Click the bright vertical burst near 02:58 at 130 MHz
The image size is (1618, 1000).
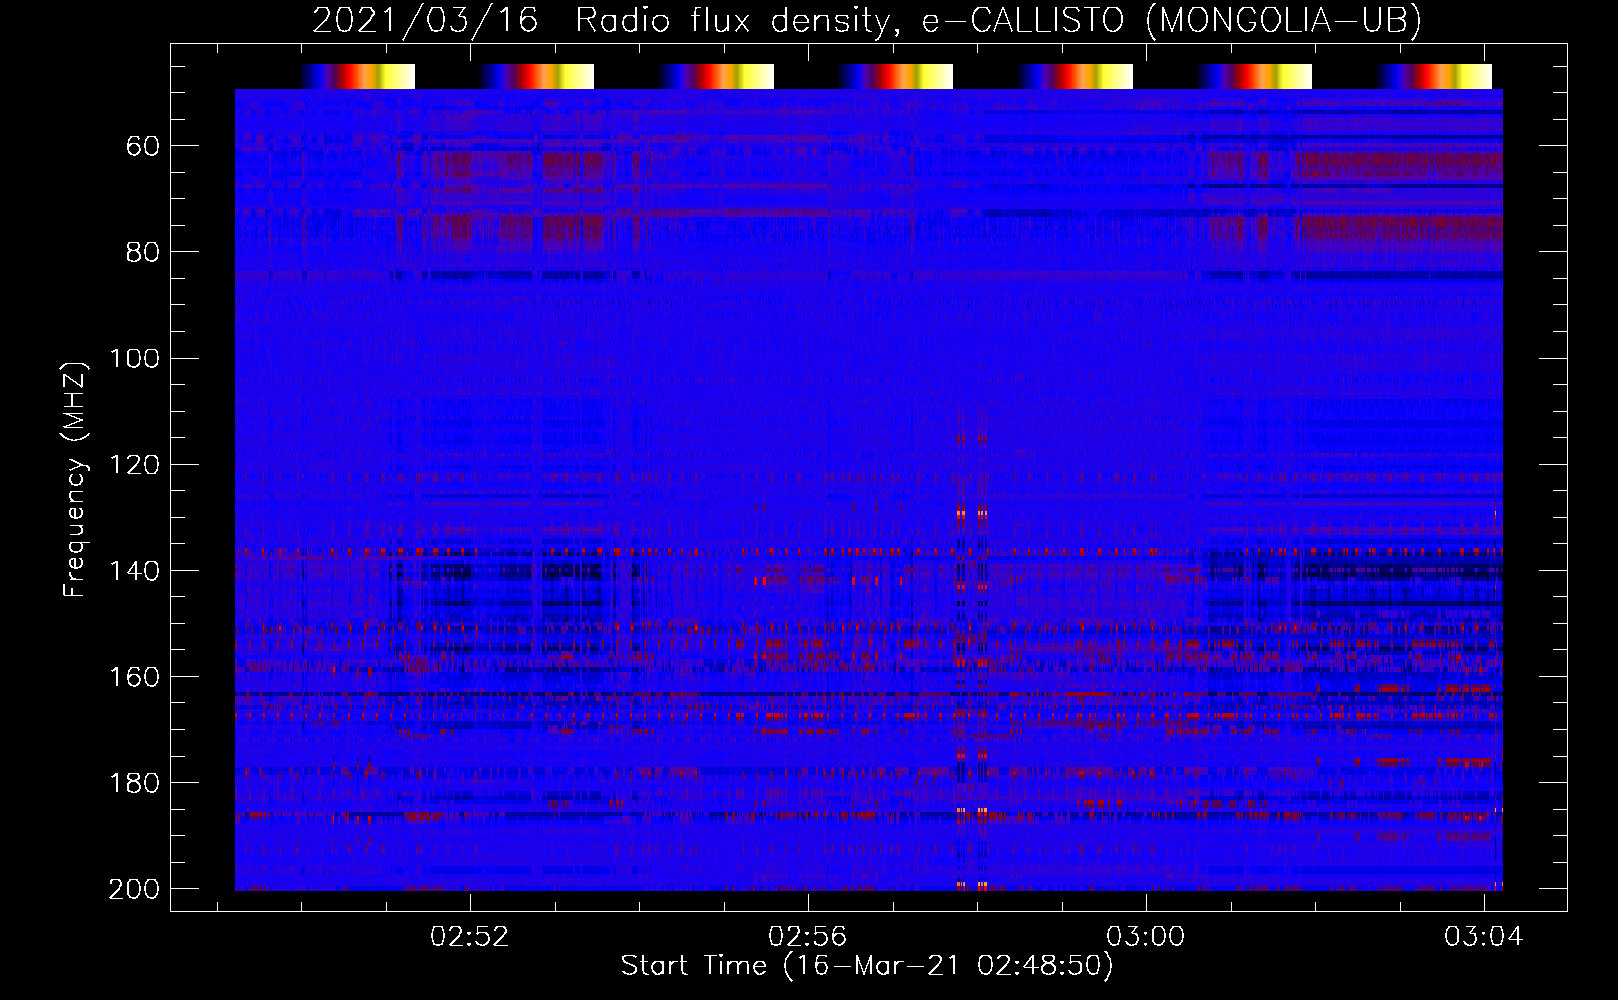pos(972,514)
